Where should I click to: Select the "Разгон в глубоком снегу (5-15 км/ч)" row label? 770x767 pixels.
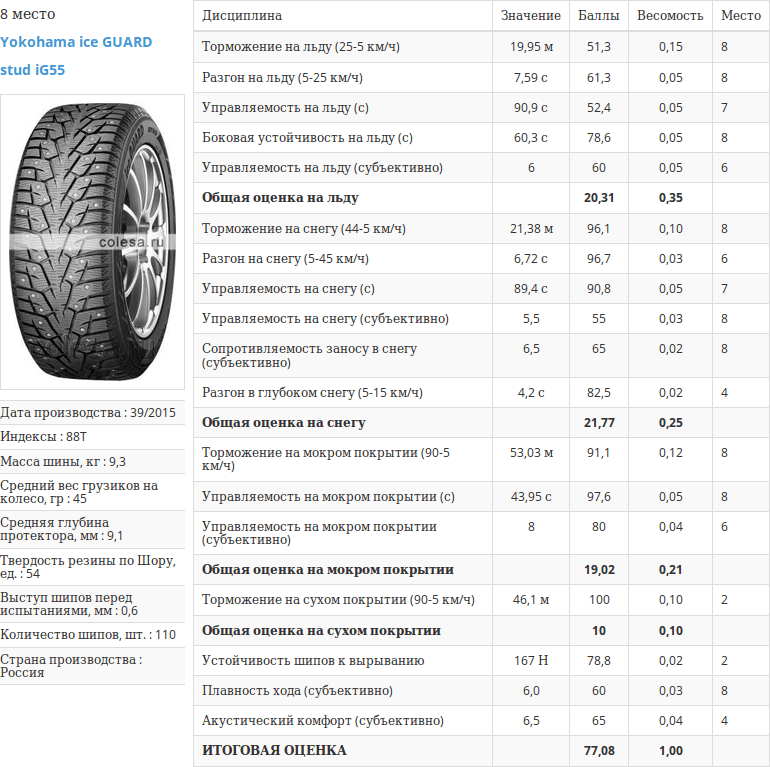coord(312,393)
